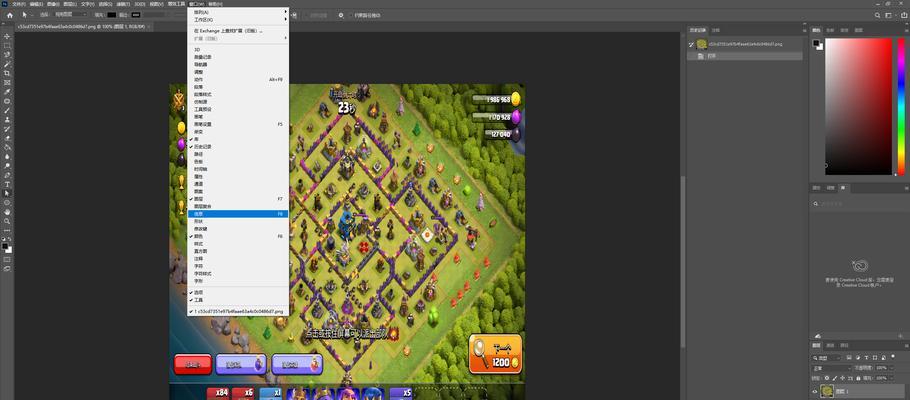This screenshot has height=400, width=910.
Task: Switch to the 路径 Paths panel tab
Action: click(x=844, y=345)
